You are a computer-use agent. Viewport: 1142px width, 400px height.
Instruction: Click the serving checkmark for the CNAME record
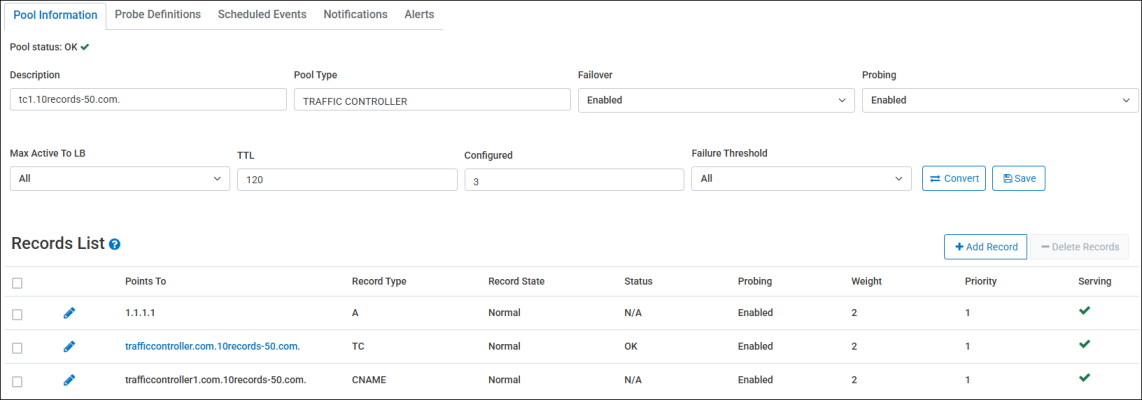click(1084, 378)
